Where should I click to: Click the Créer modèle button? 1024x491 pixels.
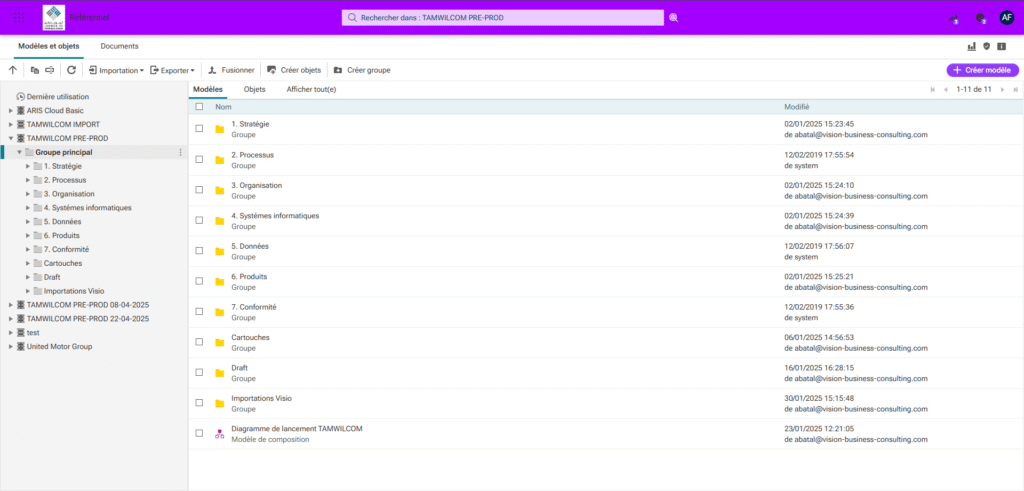point(982,70)
